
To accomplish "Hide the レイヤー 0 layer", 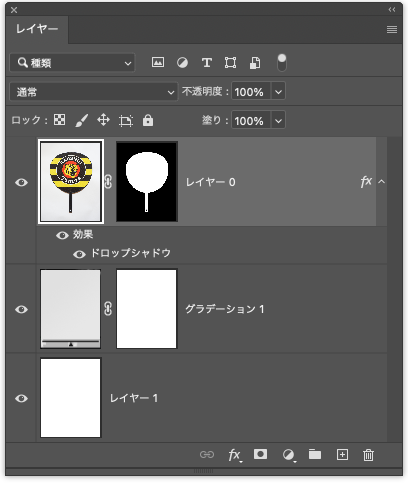I will [21, 182].
